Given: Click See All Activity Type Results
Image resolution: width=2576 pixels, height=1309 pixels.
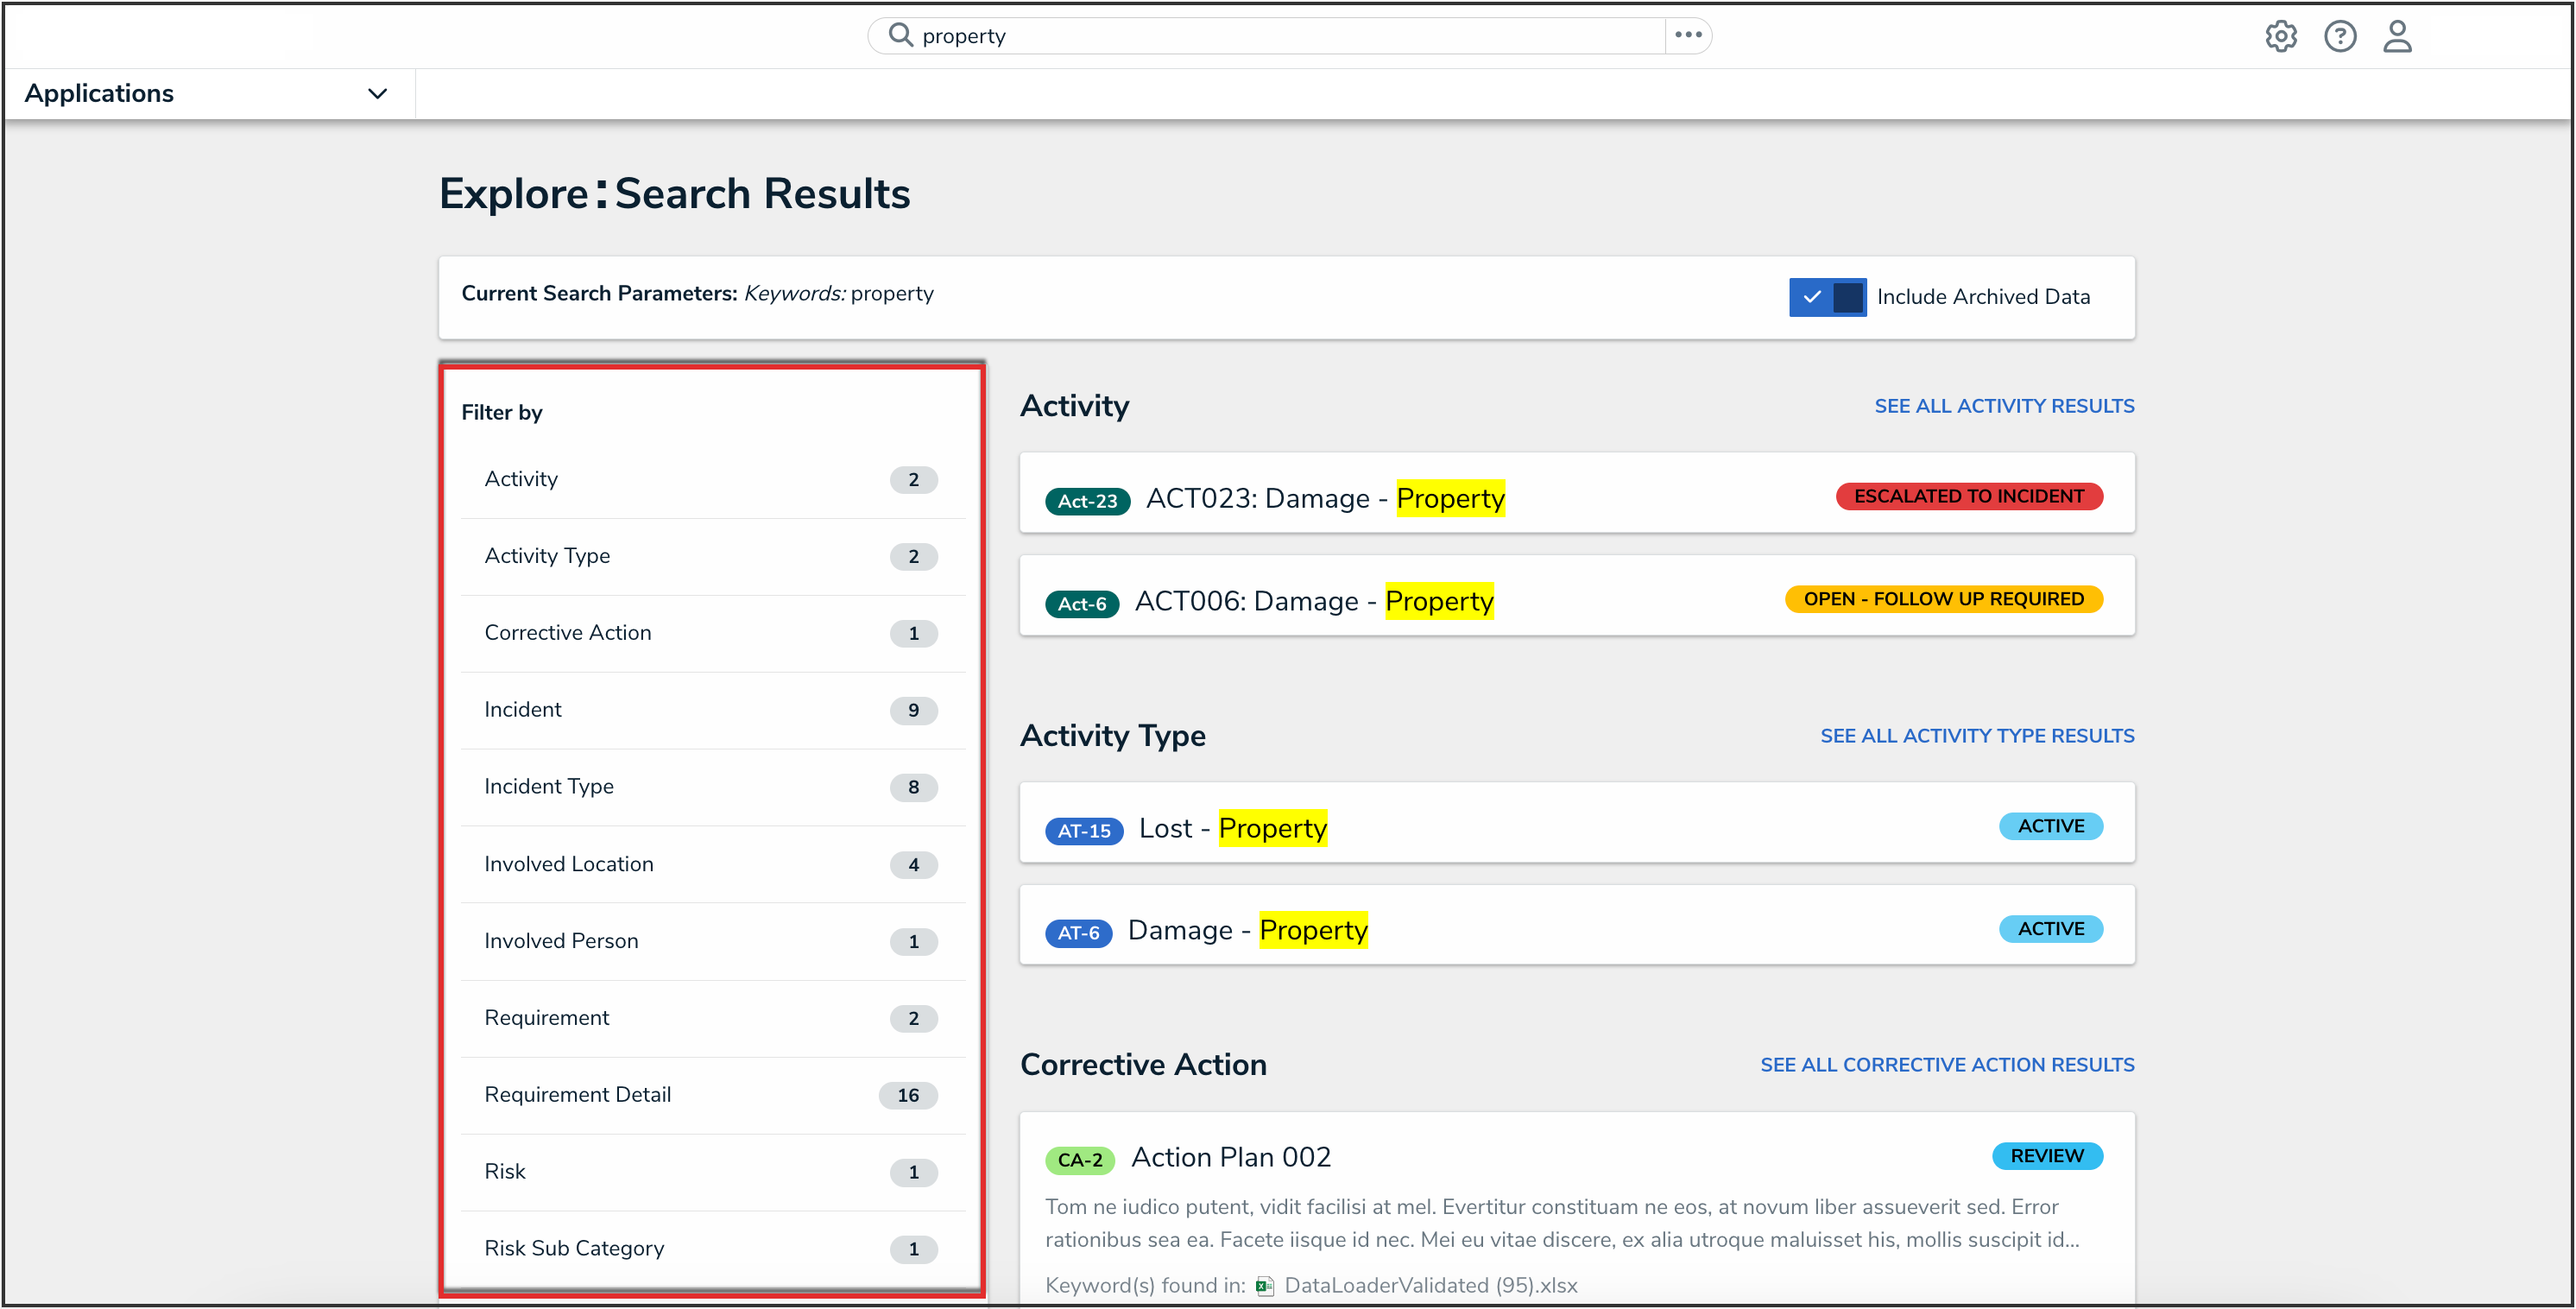Looking at the screenshot, I should coord(1976,736).
